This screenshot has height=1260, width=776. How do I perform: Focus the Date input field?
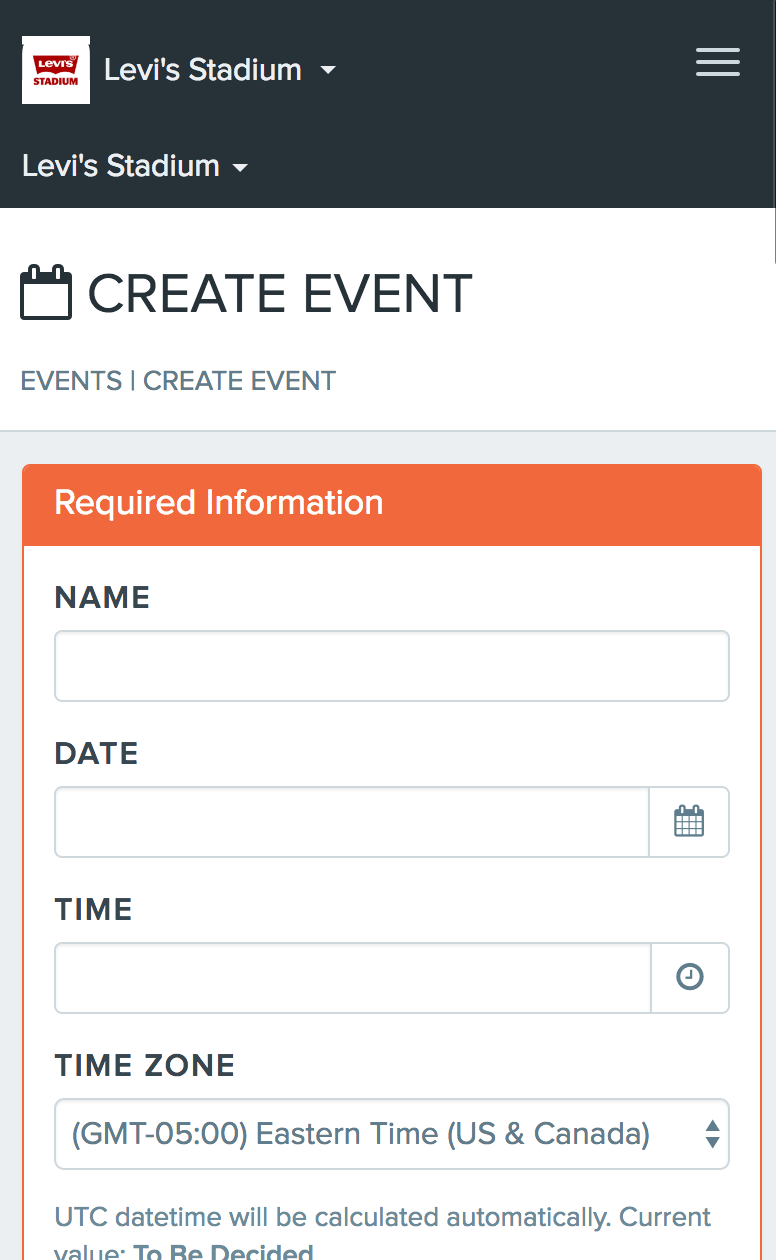tap(352, 822)
